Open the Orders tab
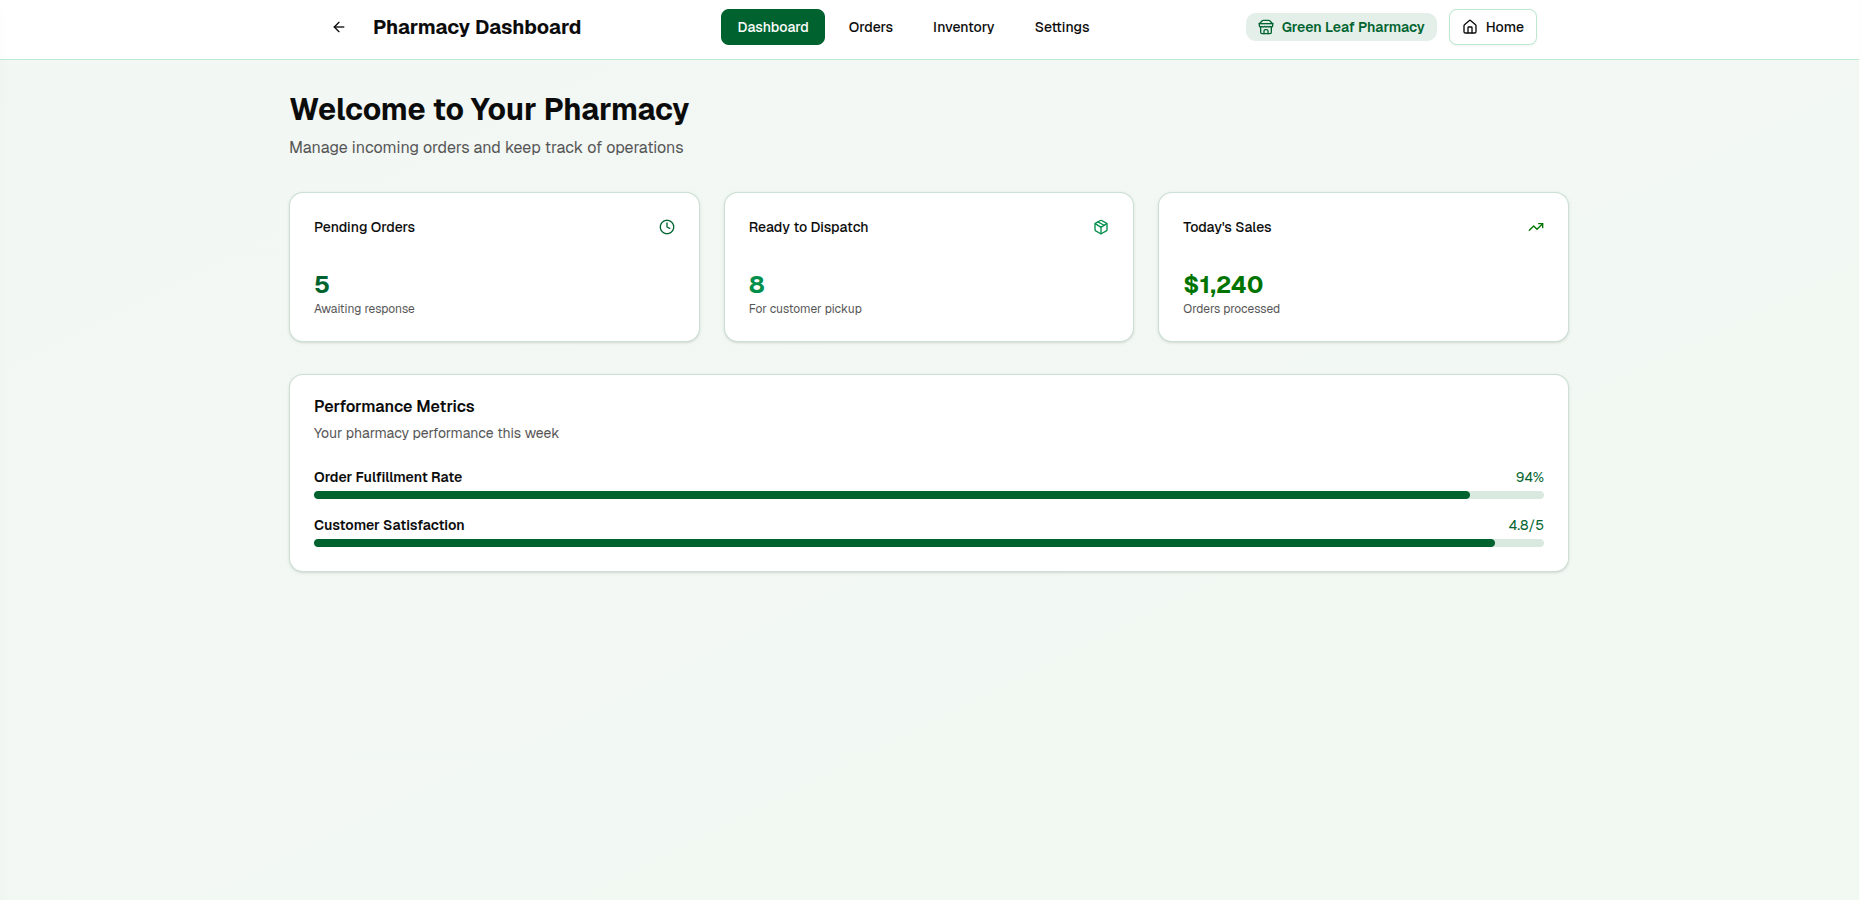This screenshot has width=1860, height=900. [x=870, y=27]
